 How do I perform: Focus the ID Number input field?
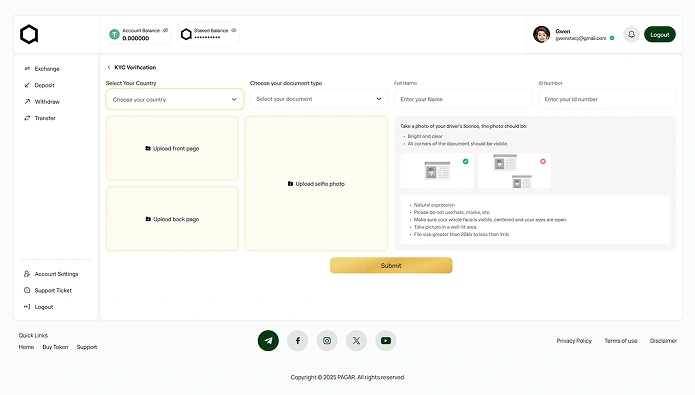click(607, 99)
